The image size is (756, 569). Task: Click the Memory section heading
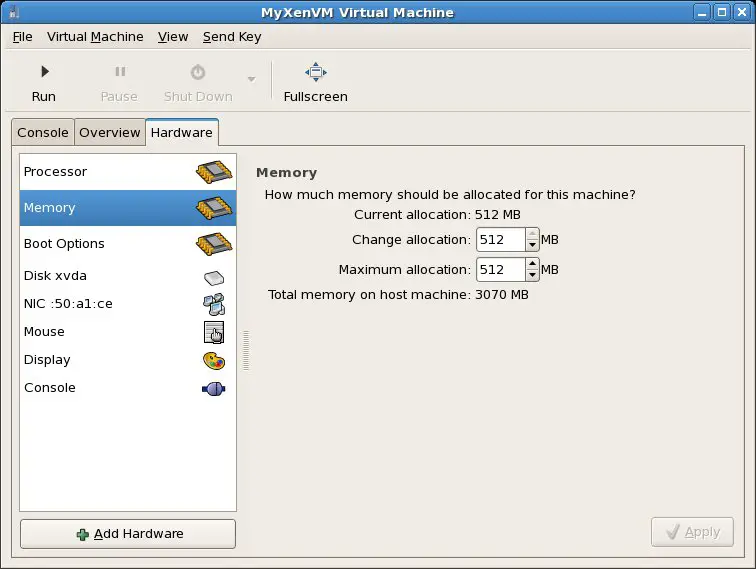[x=286, y=173]
